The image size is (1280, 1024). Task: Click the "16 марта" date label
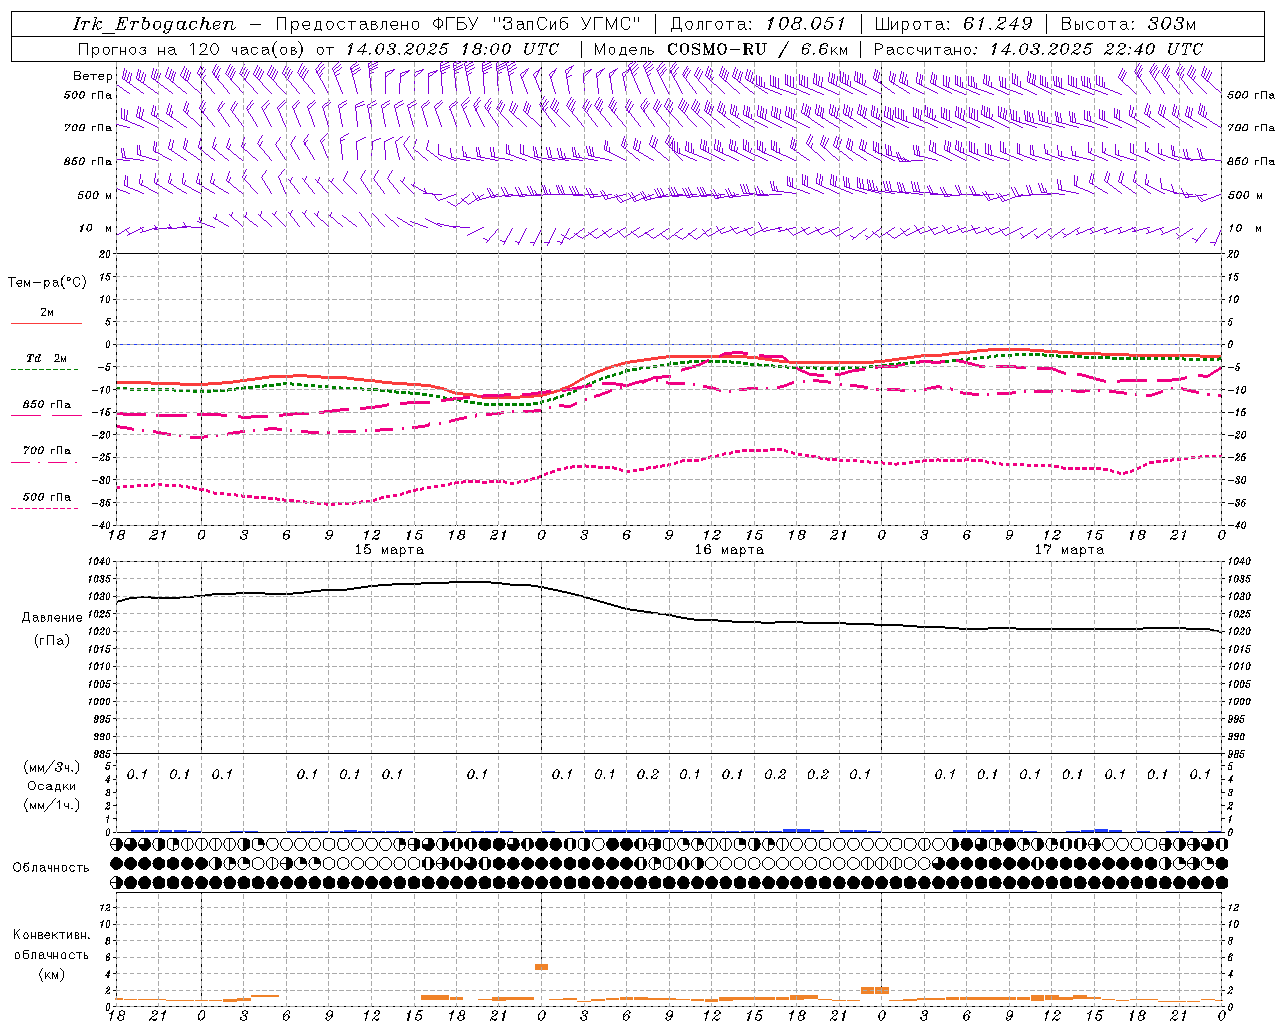pyautogui.click(x=729, y=550)
